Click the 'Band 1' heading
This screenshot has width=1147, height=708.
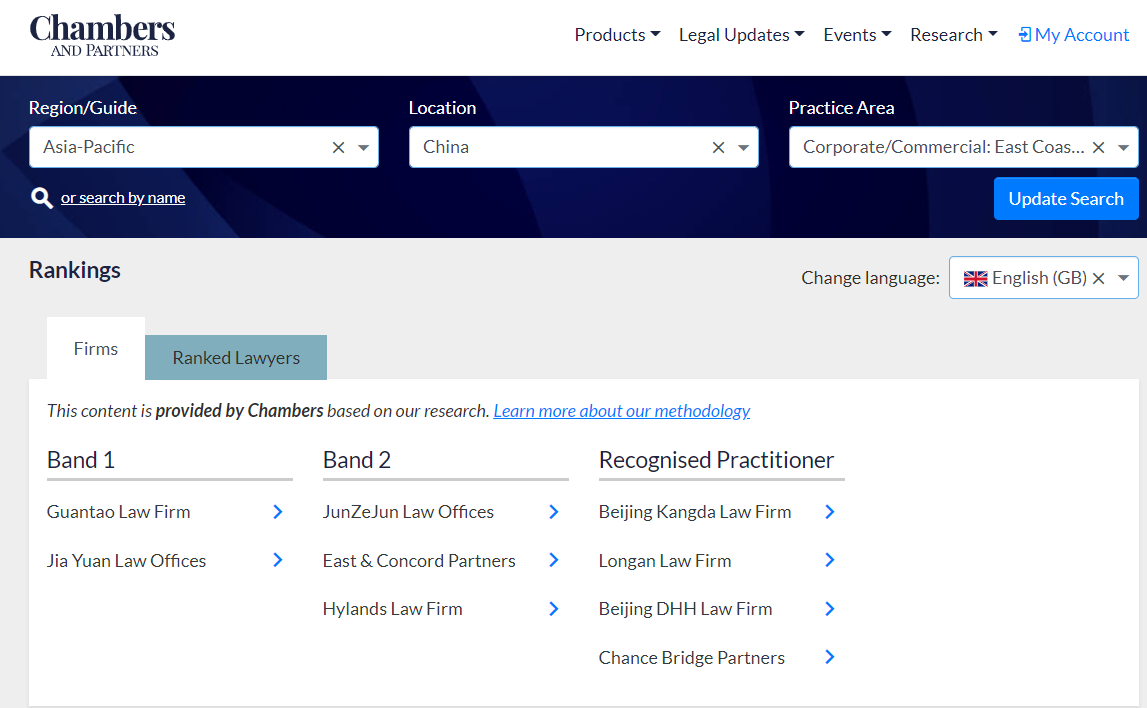[81, 460]
